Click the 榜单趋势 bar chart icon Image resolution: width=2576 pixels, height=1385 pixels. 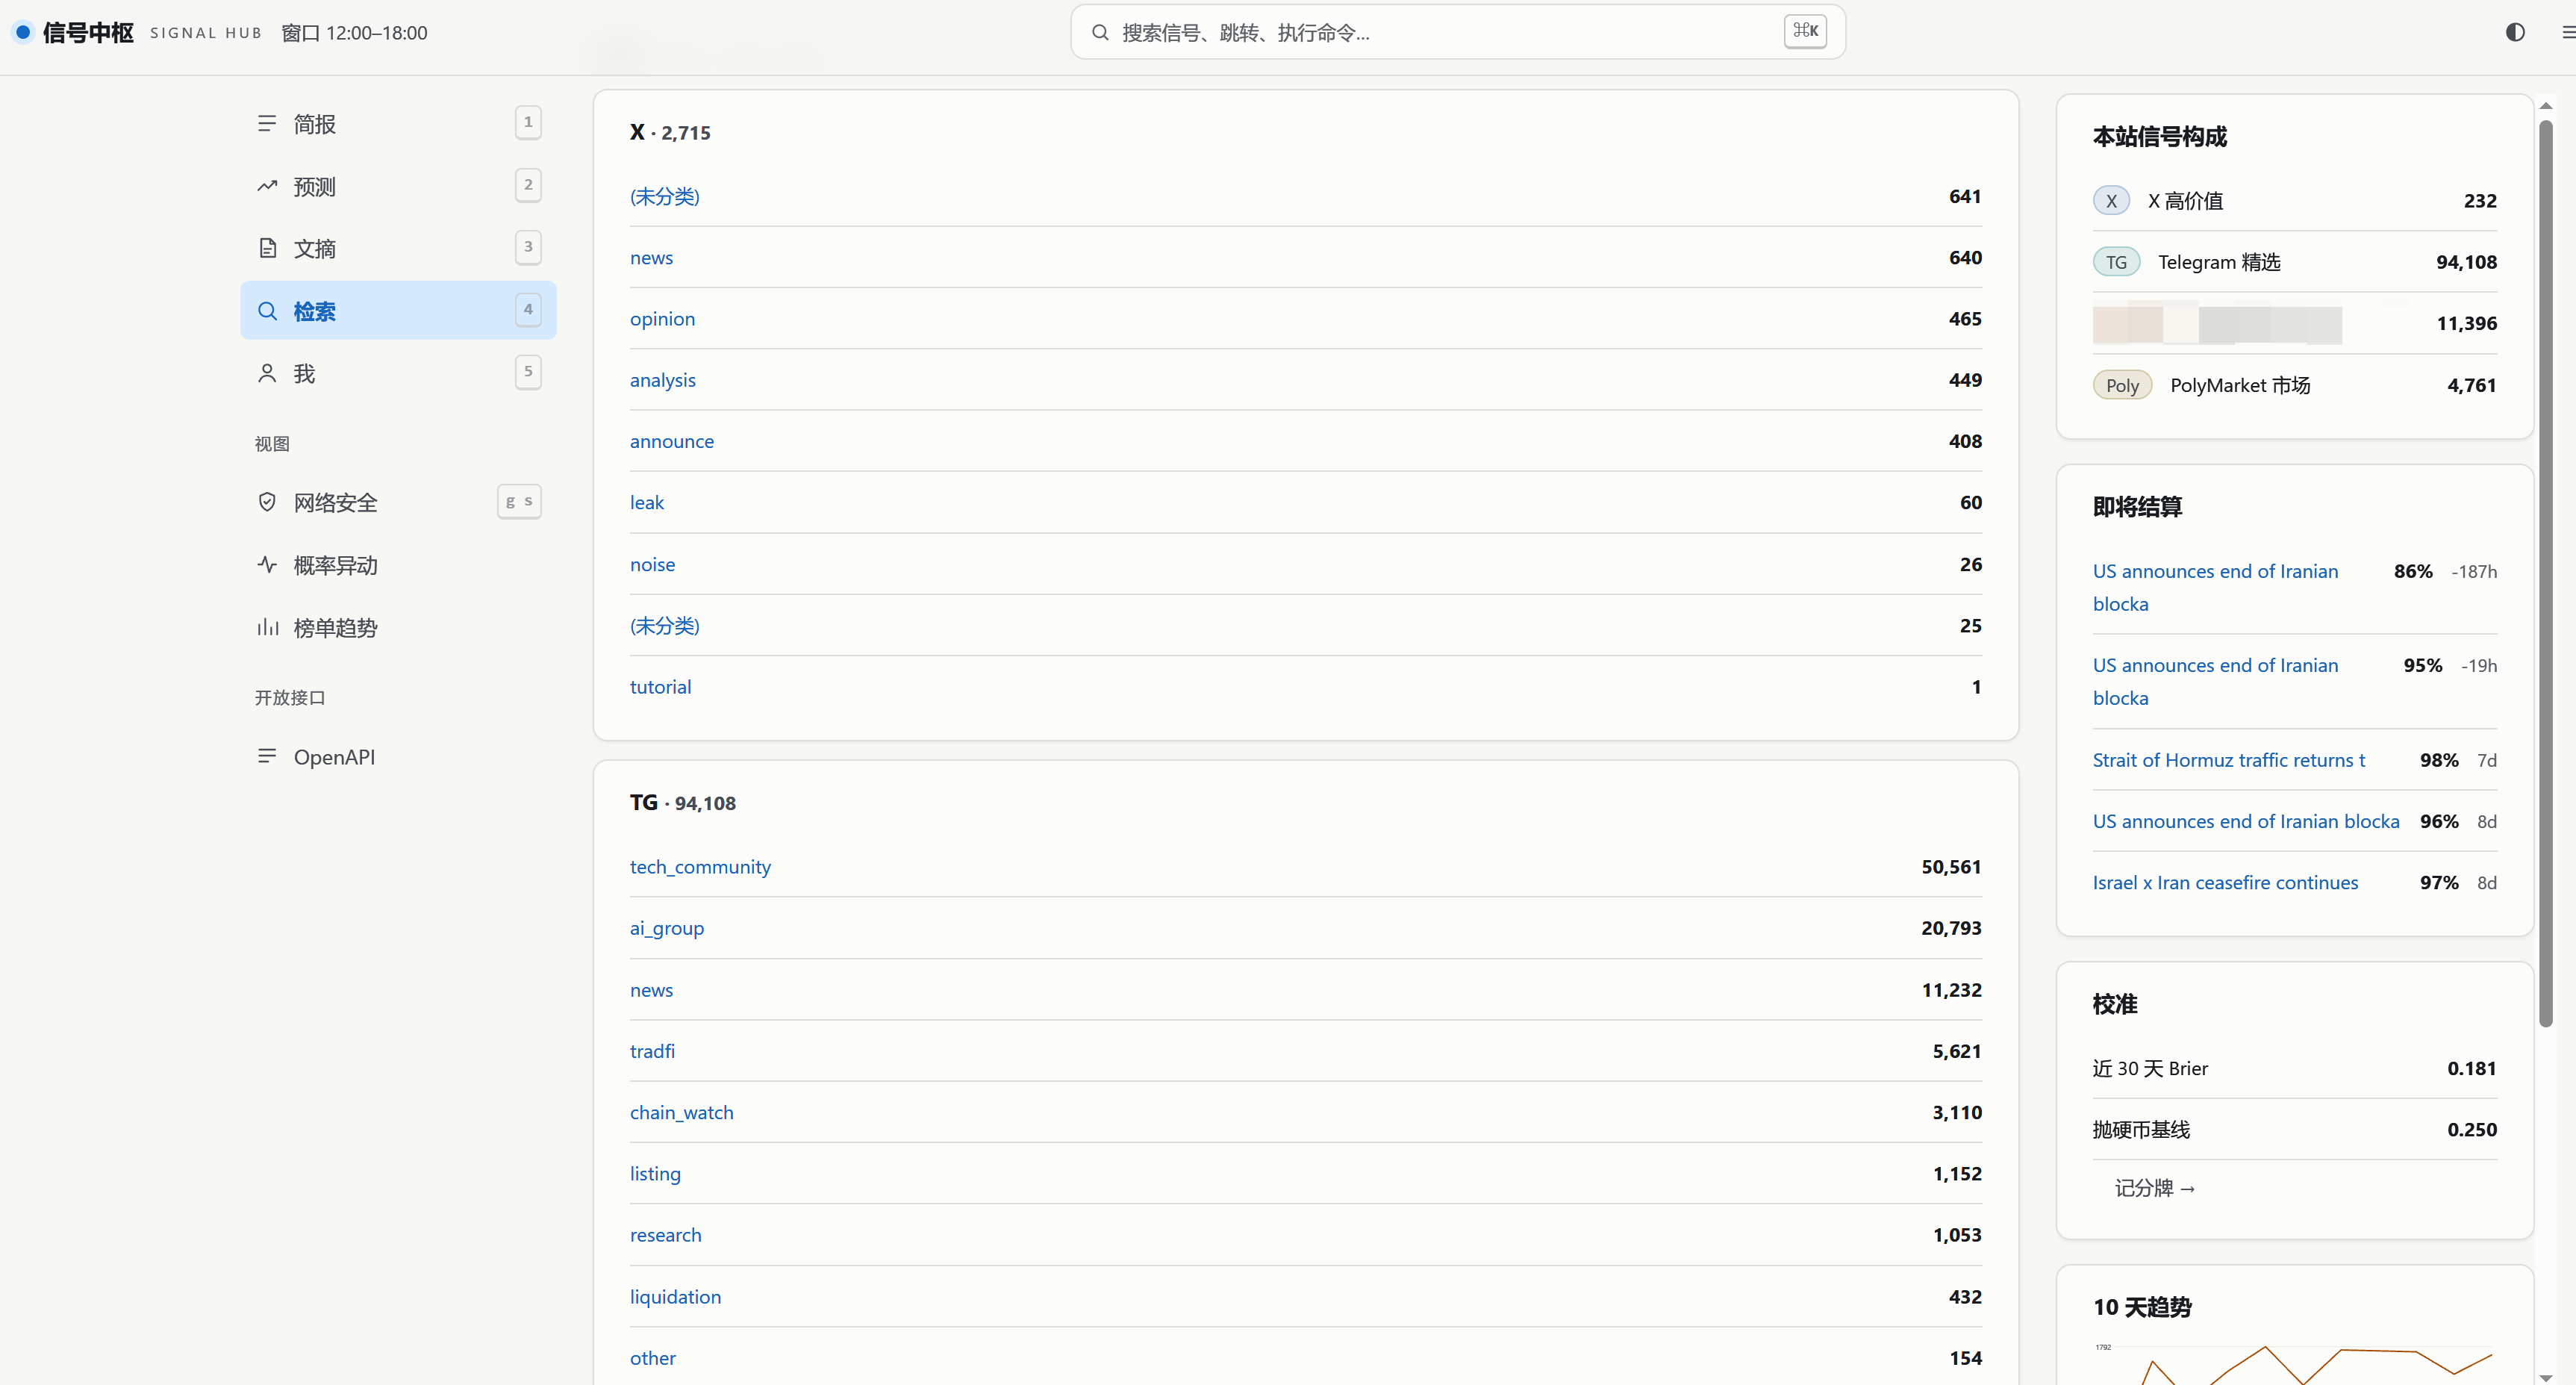pyautogui.click(x=267, y=627)
